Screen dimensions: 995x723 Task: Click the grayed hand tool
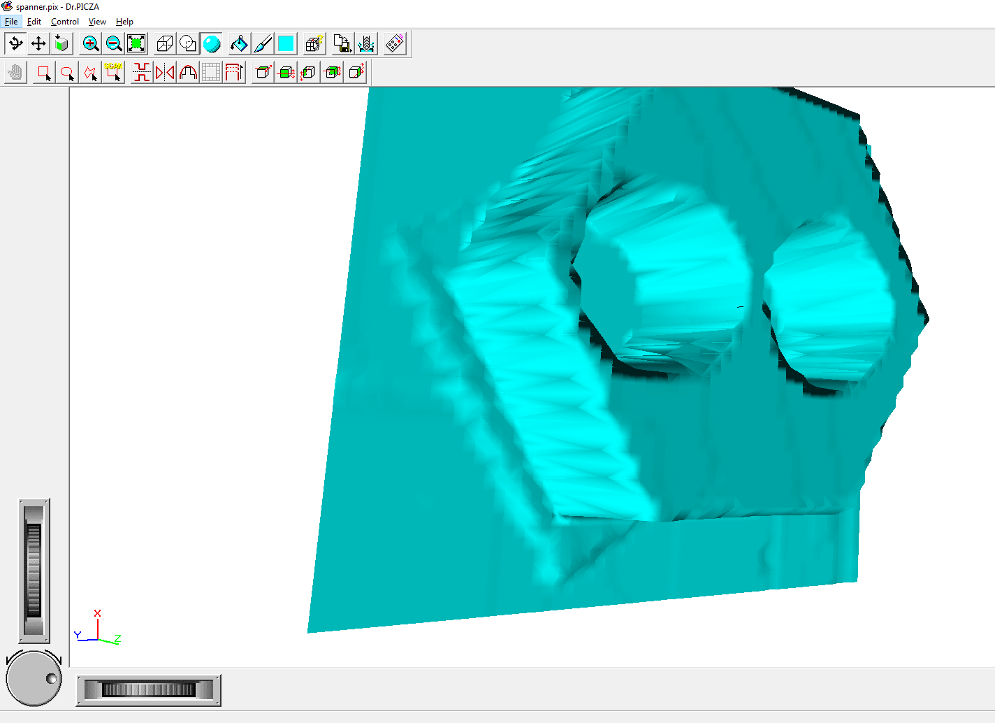(x=15, y=72)
